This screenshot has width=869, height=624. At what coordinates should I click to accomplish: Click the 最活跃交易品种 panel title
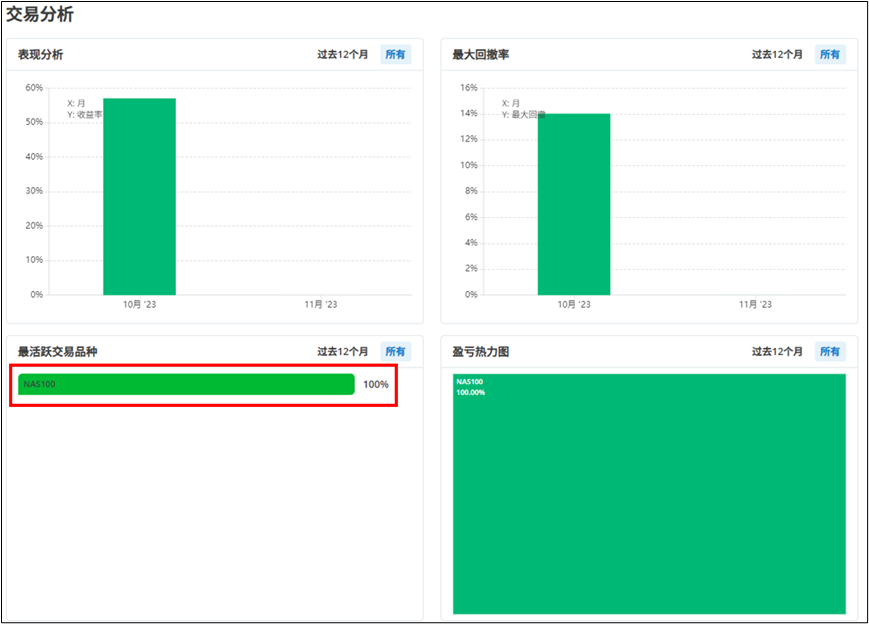[x=57, y=352]
